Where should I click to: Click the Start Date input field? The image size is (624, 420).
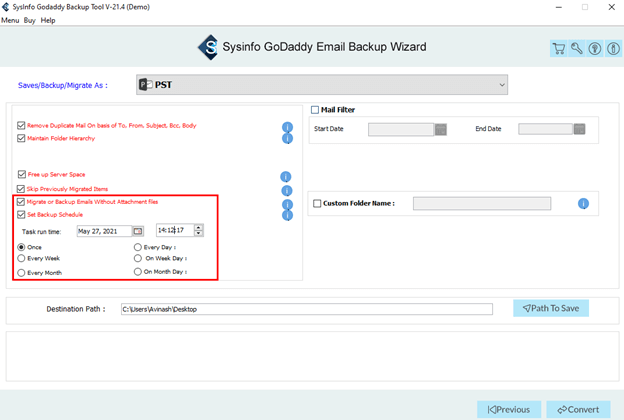[x=401, y=129]
